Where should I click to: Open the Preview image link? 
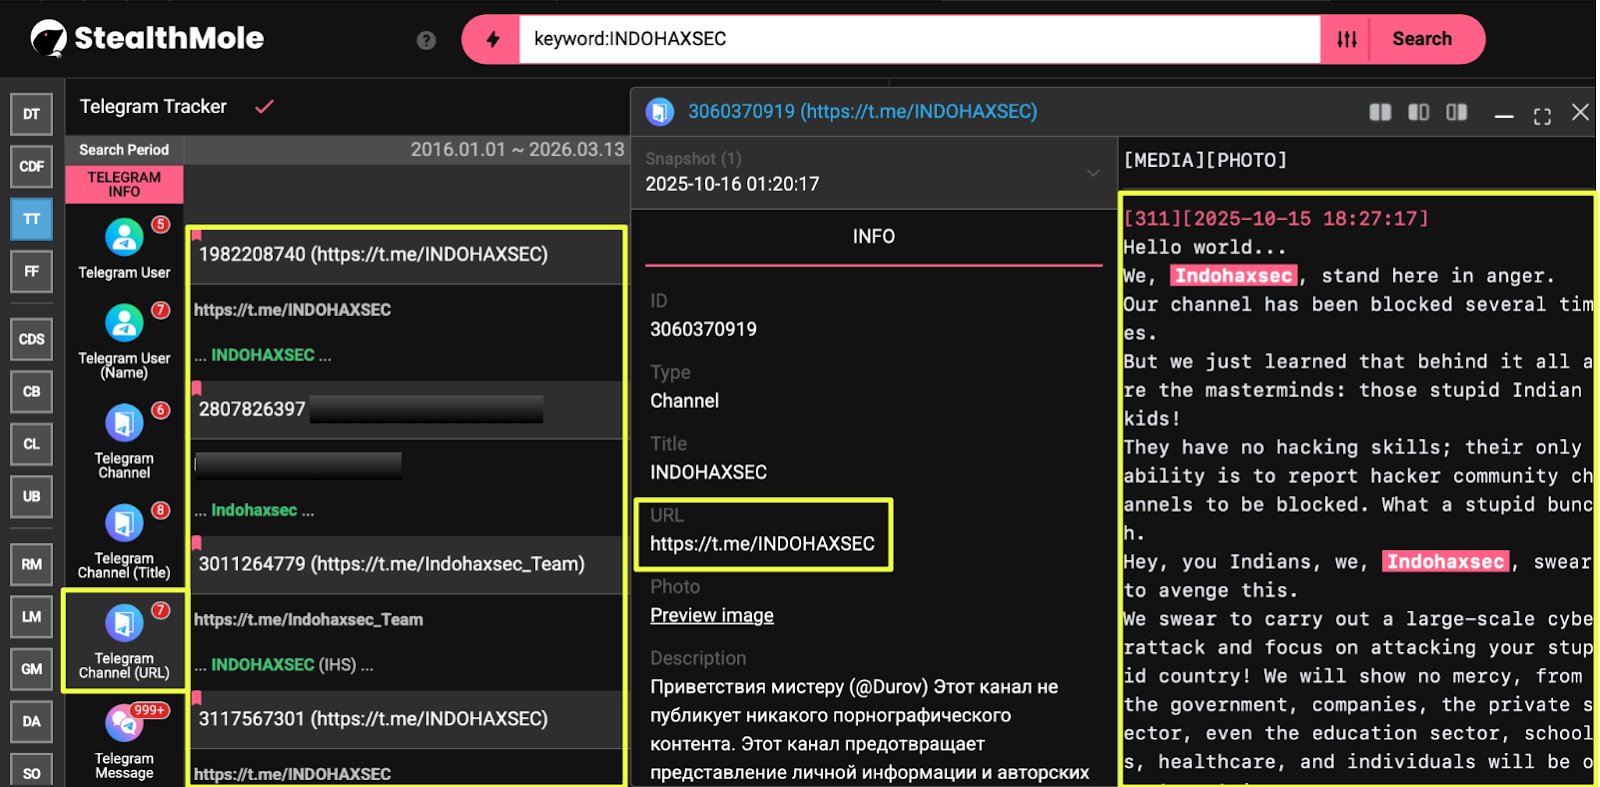711,616
